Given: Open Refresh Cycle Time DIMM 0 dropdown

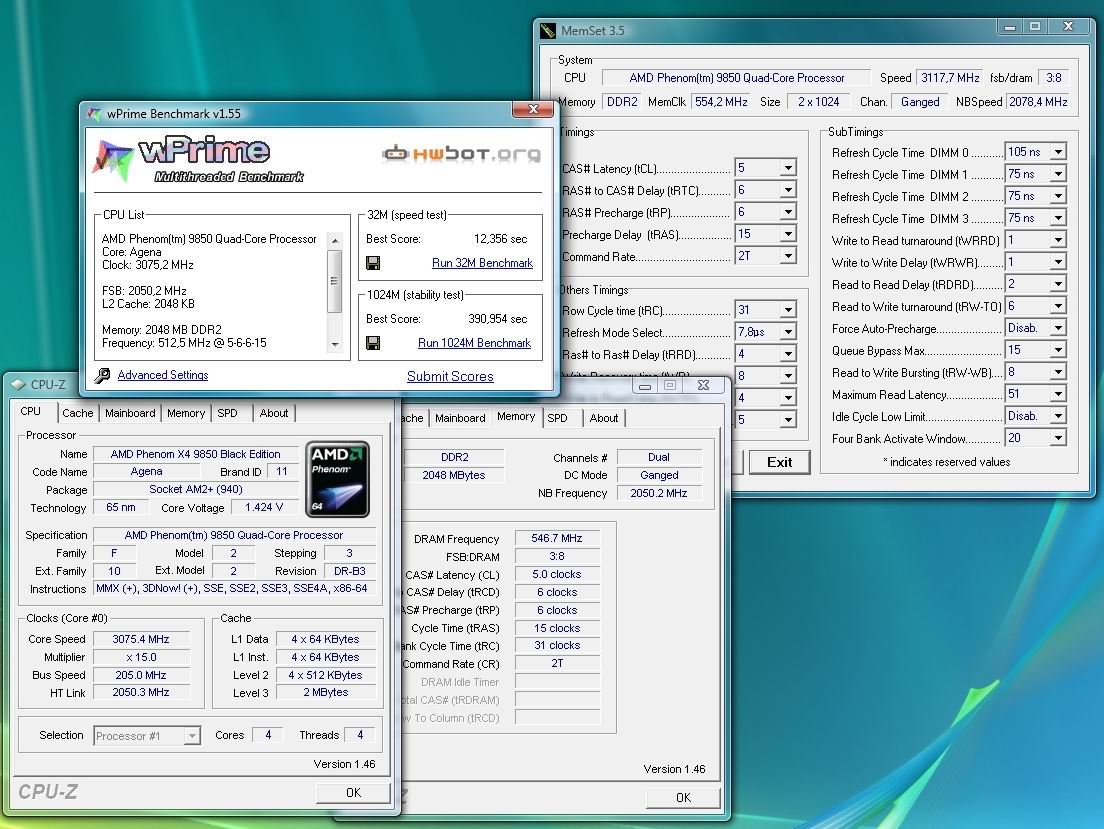Looking at the screenshot, I should pyautogui.click(x=1058, y=151).
